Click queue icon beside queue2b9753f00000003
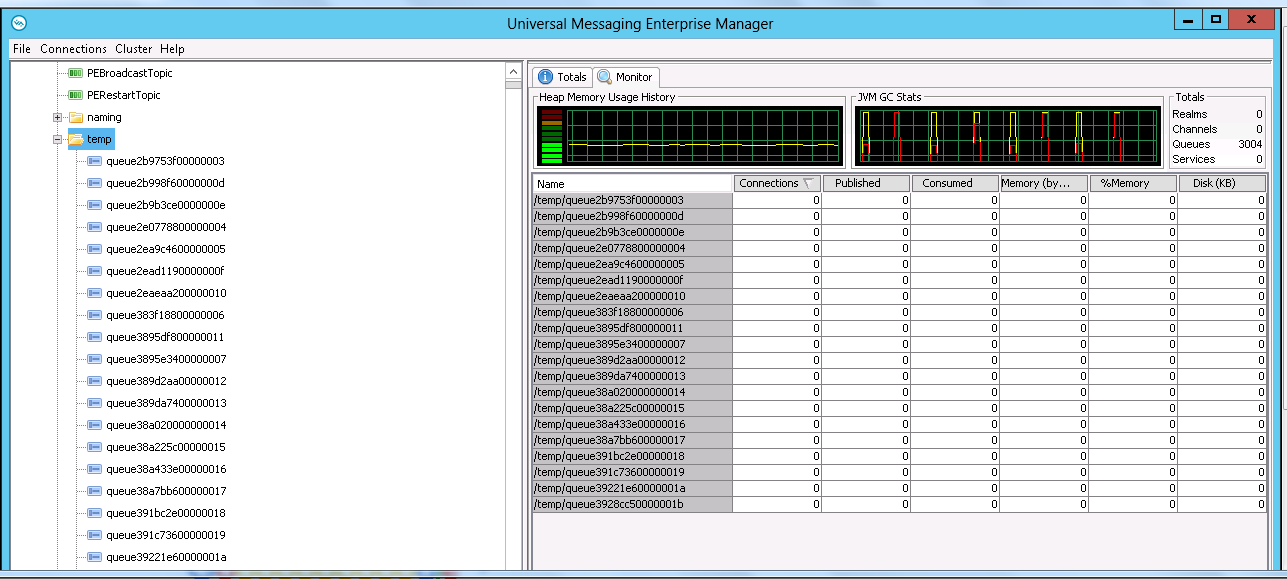Image resolution: width=1287 pixels, height=579 pixels. 95,161
